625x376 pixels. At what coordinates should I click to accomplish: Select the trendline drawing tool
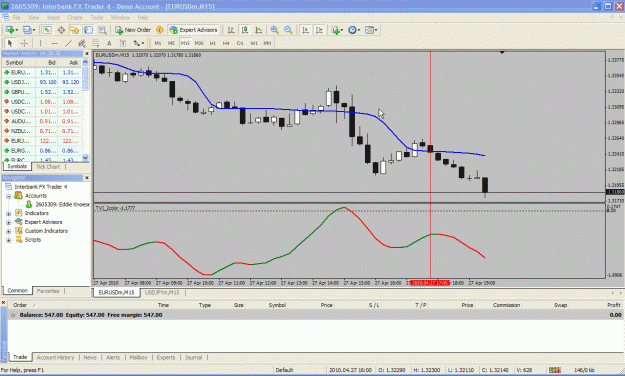pyautogui.click(x=69, y=43)
